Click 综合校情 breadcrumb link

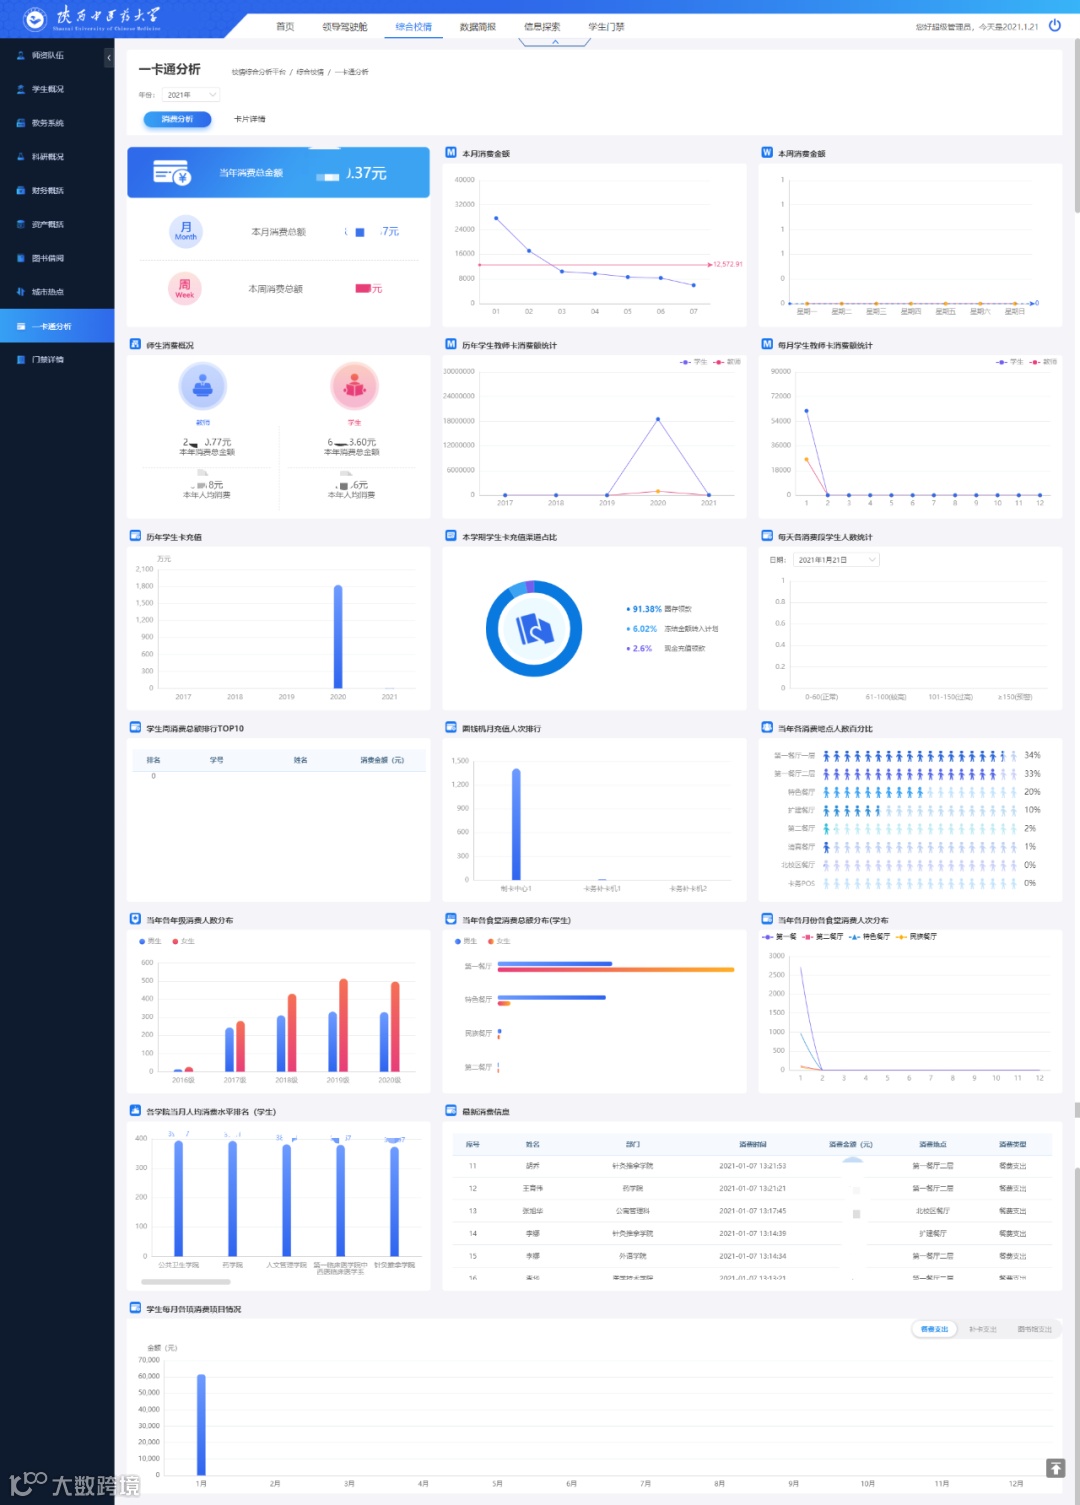[x=310, y=72]
